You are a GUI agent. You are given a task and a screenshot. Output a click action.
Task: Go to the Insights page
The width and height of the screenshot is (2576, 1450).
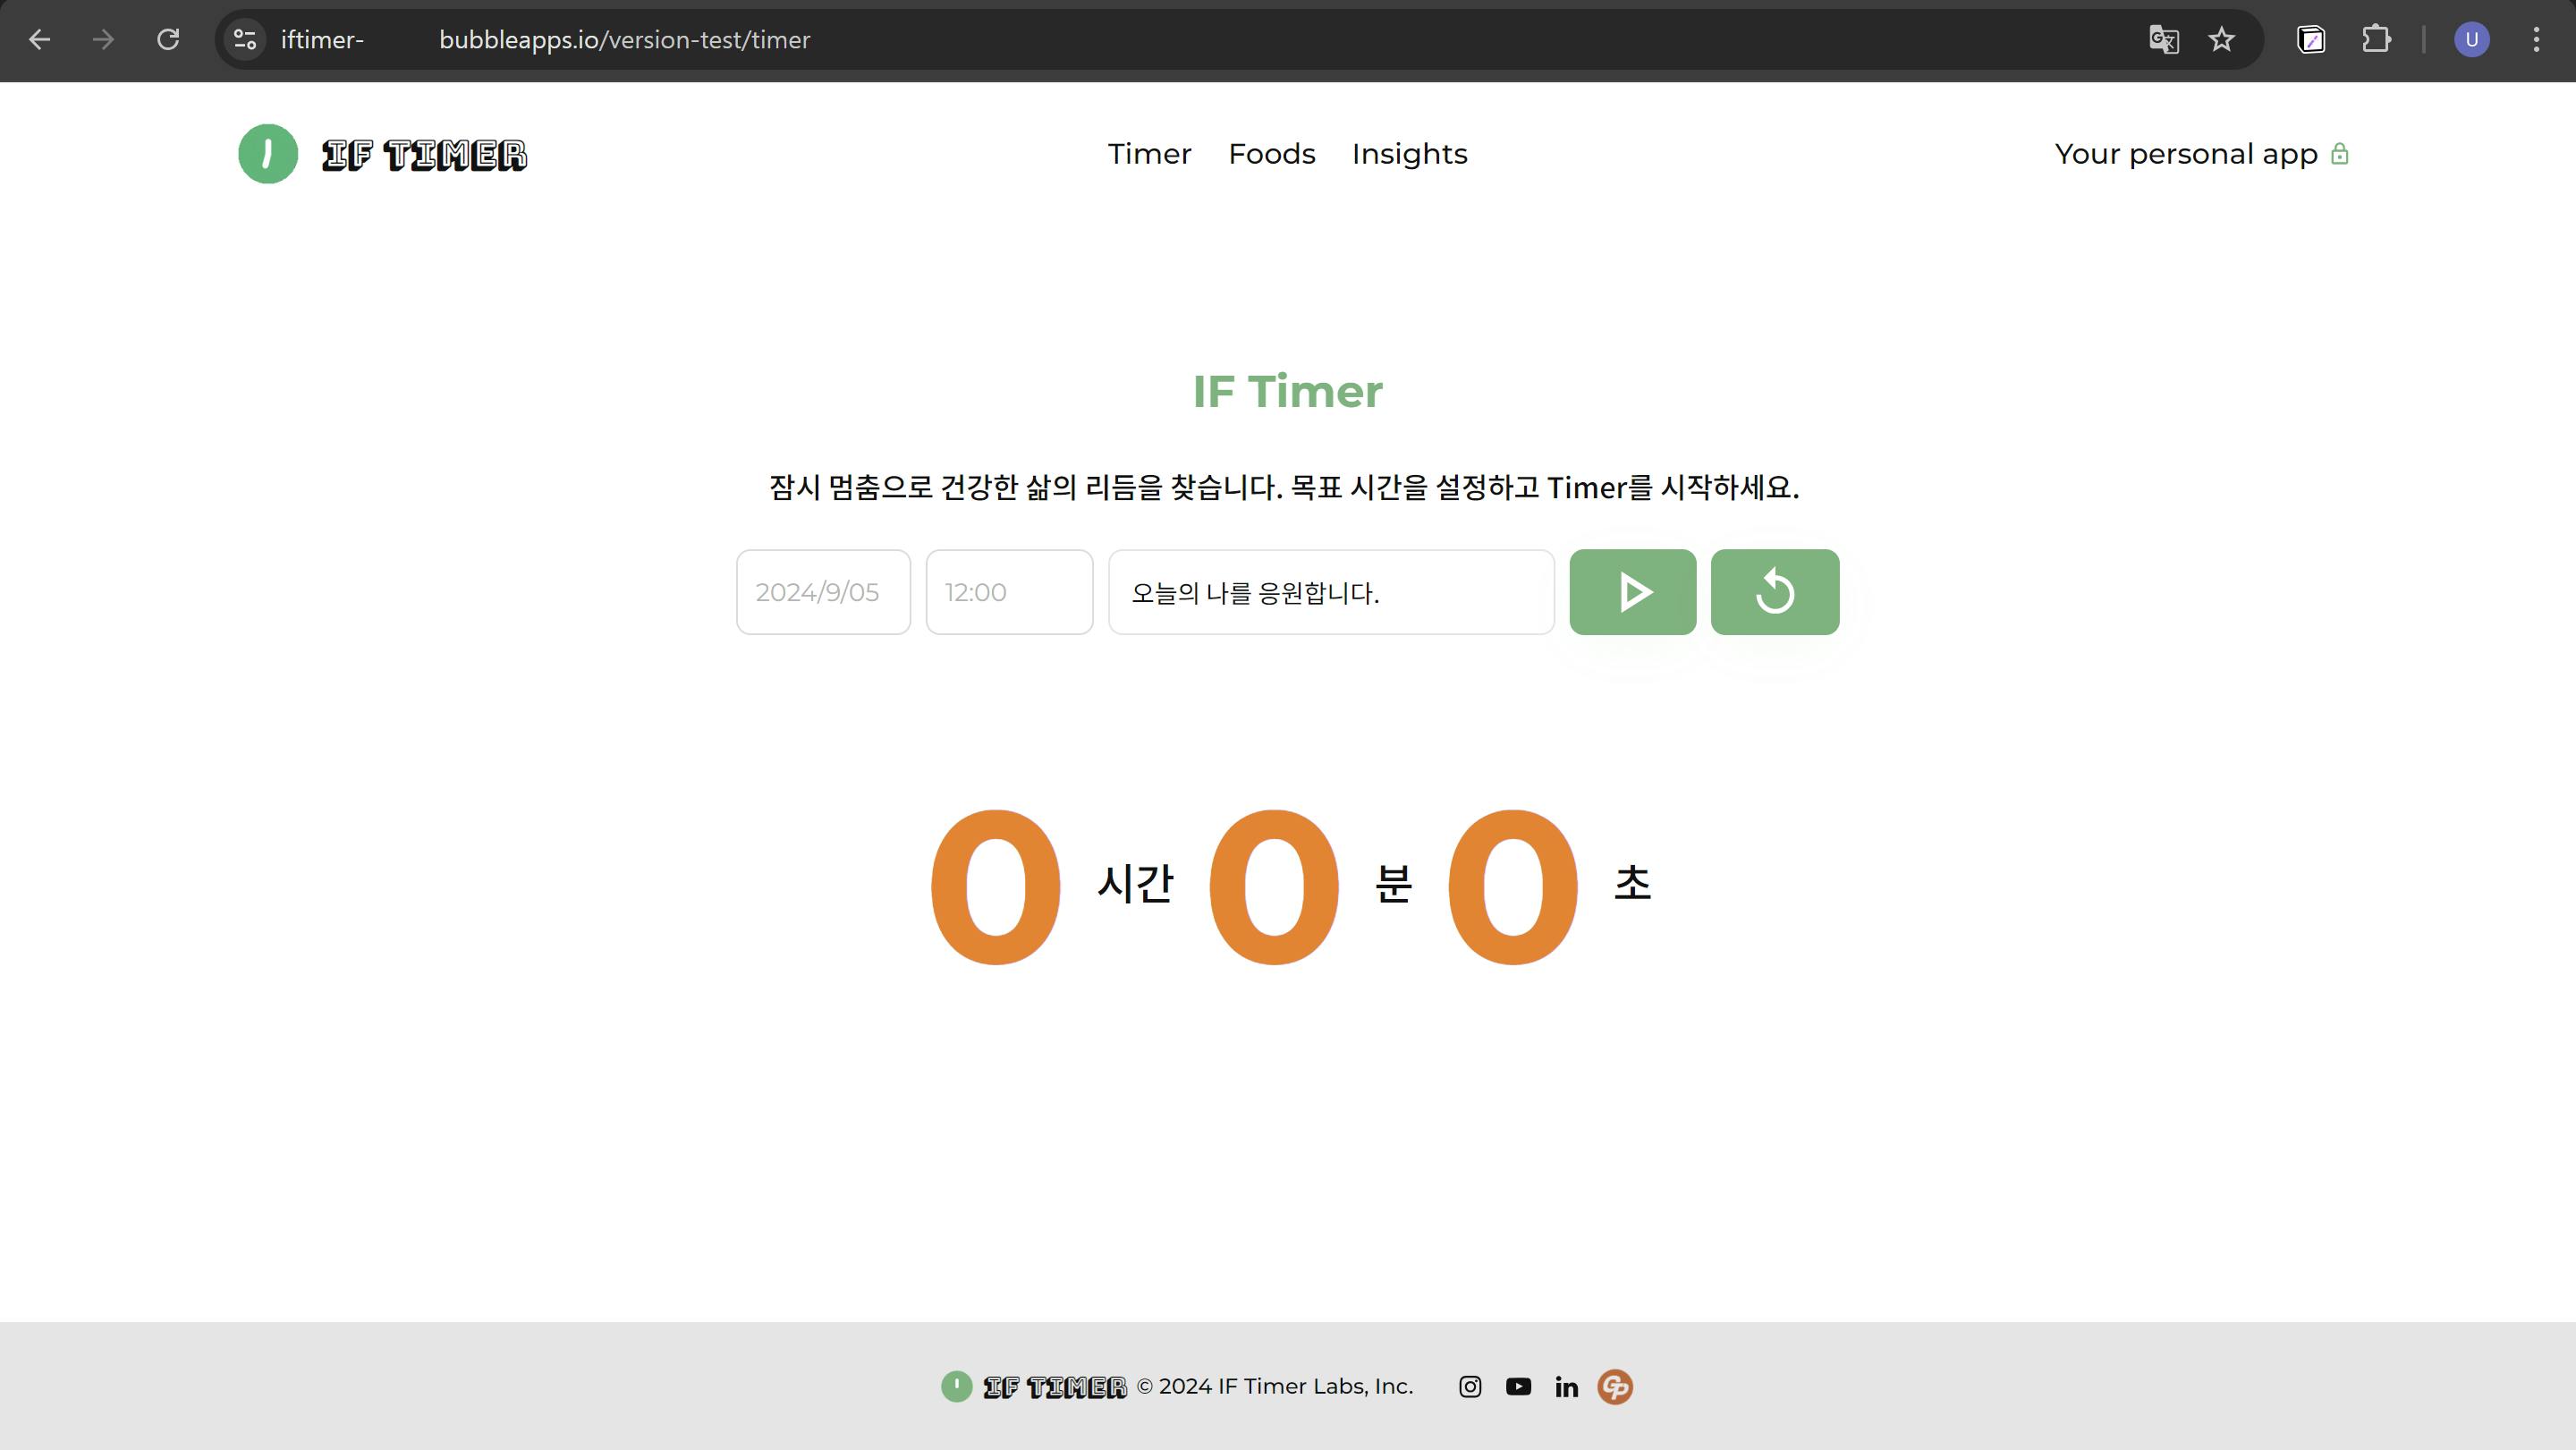(1409, 154)
